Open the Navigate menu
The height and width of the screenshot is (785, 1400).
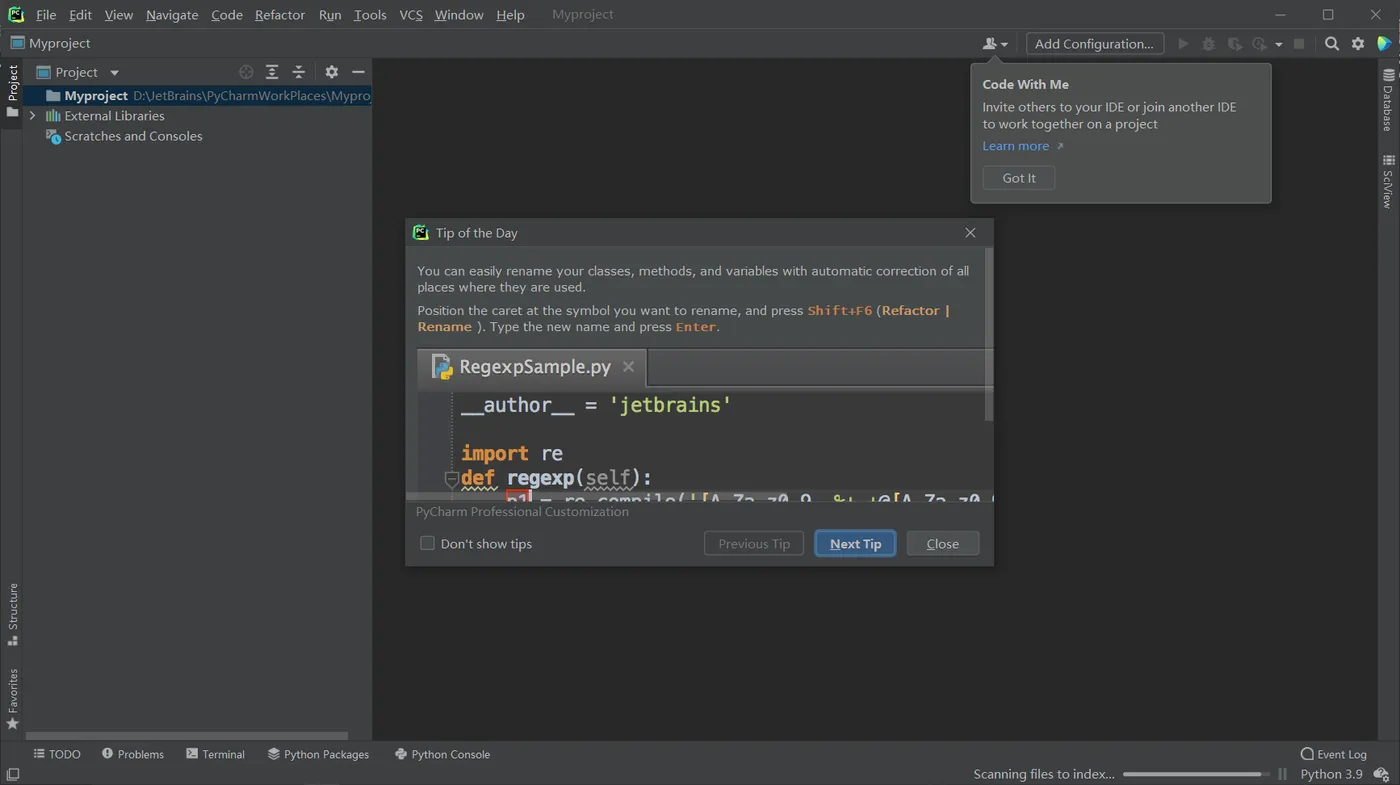172,15
